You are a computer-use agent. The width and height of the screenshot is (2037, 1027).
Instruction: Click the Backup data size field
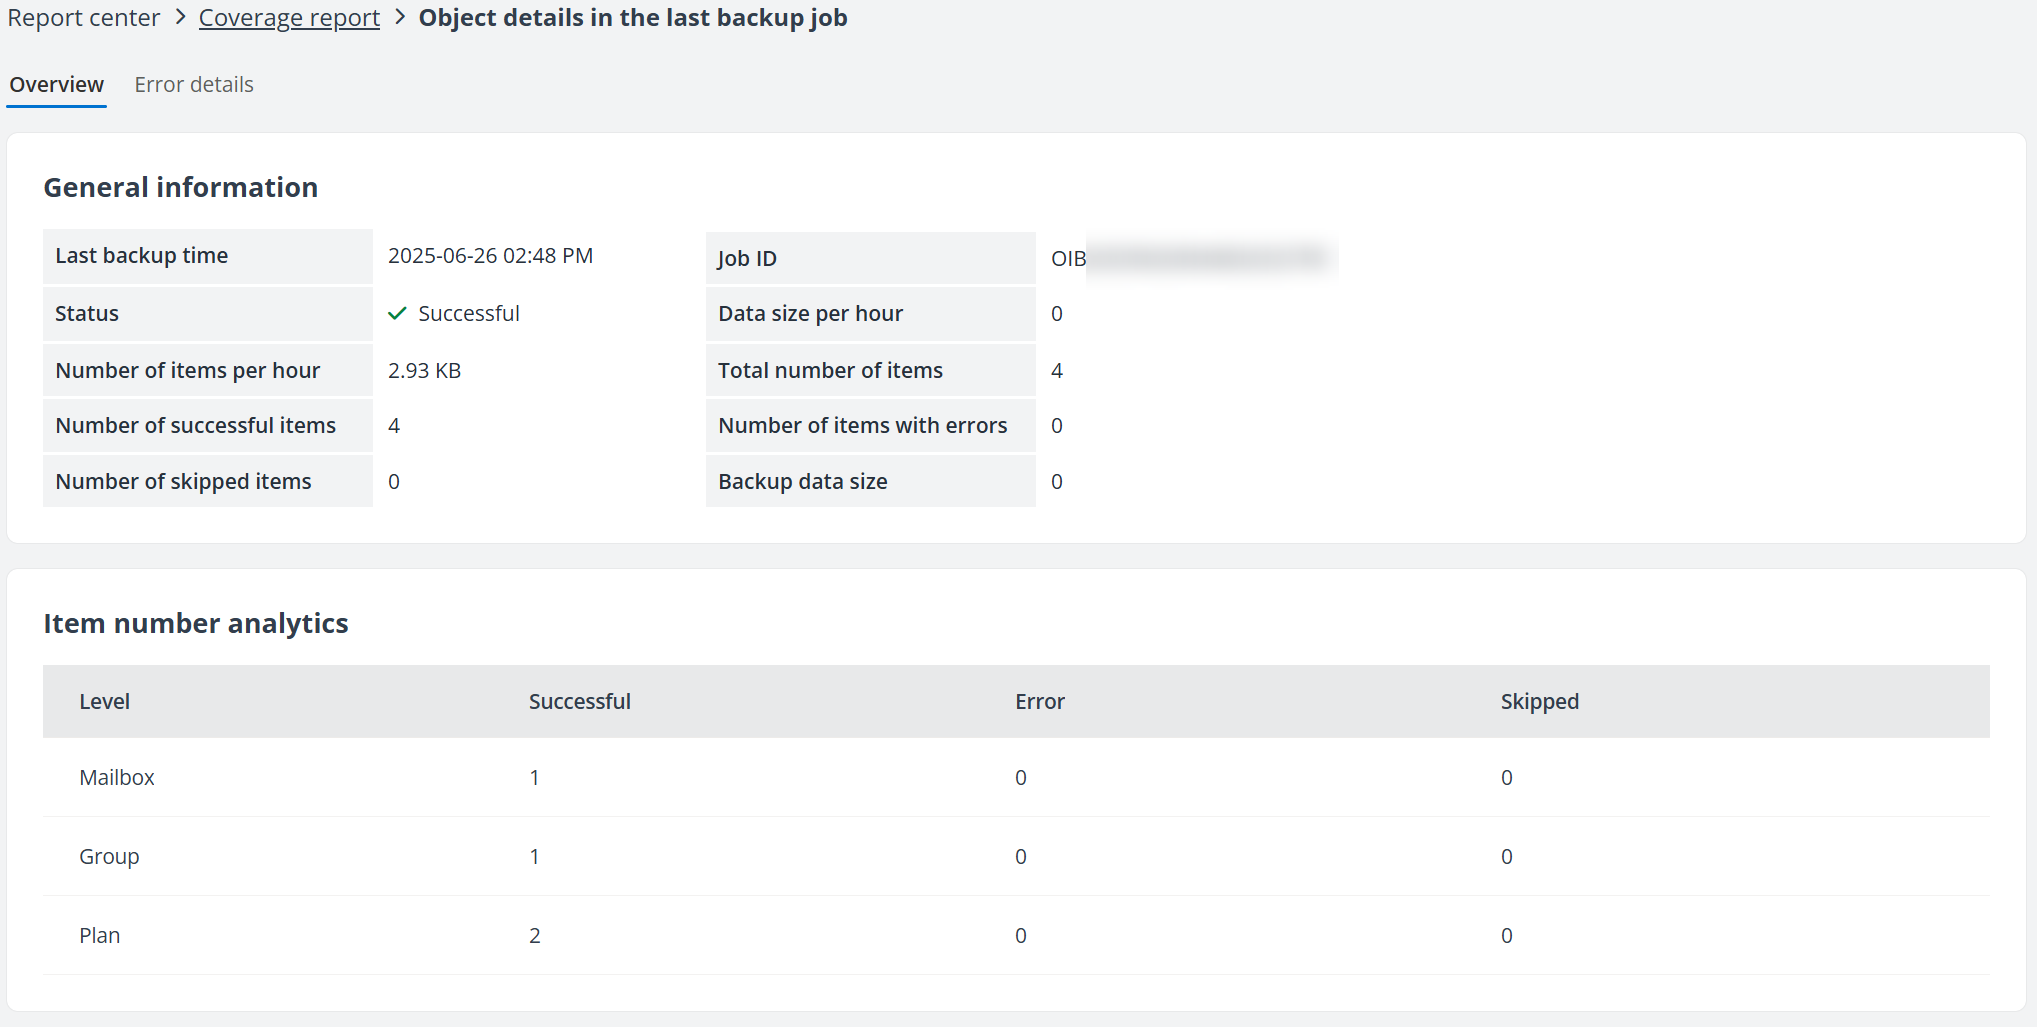tap(802, 481)
